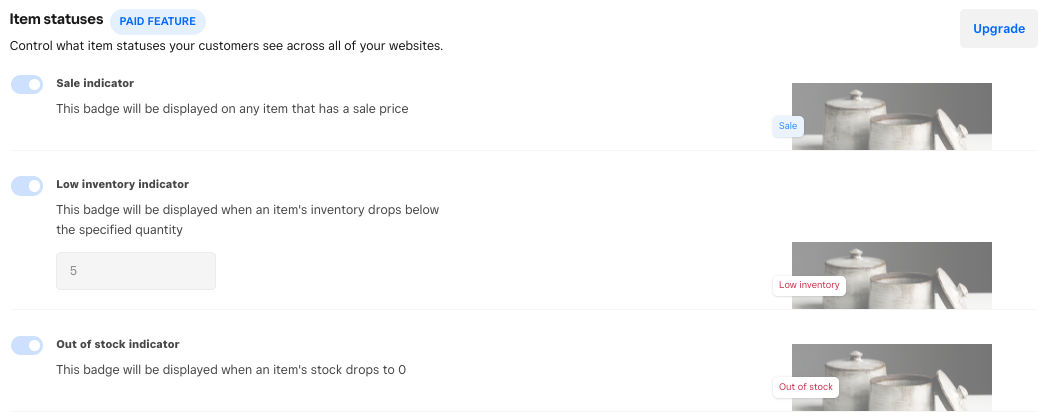
Task: Click the Sale indicator label
Action: (95, 83)
